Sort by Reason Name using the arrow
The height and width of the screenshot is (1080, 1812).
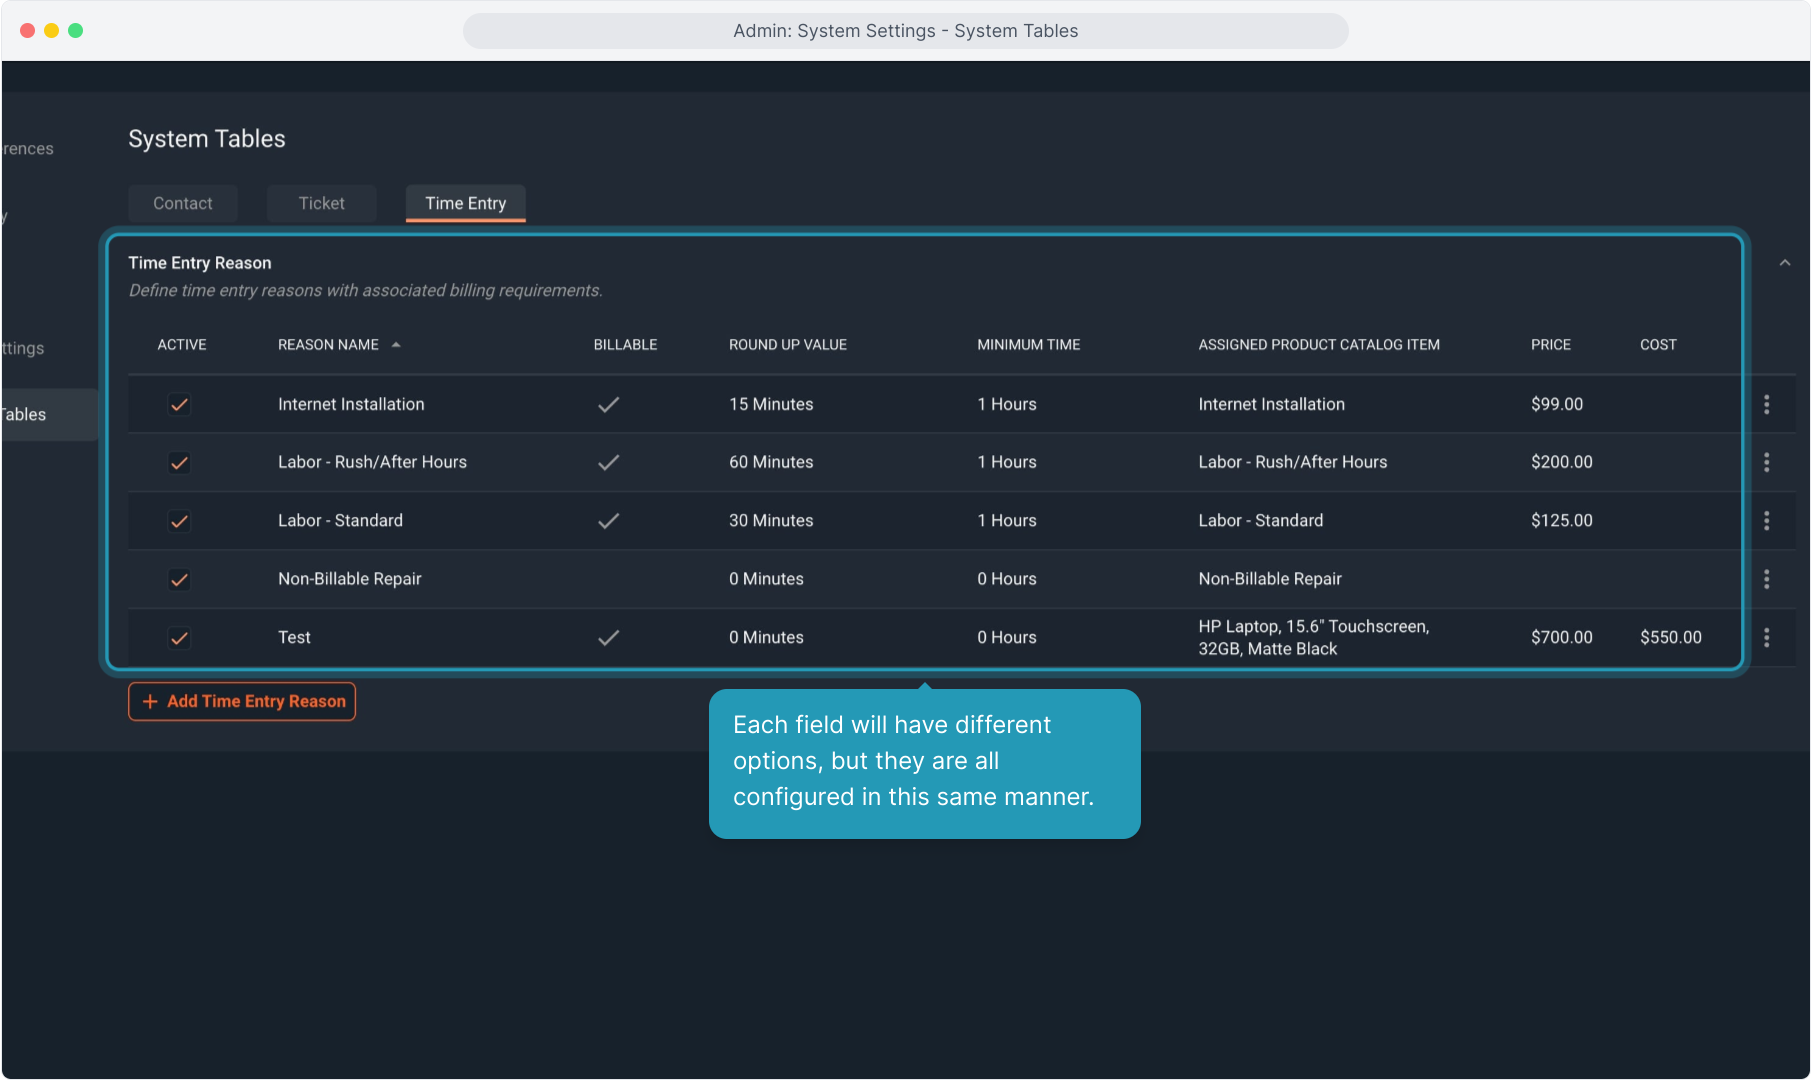[396, 345]
